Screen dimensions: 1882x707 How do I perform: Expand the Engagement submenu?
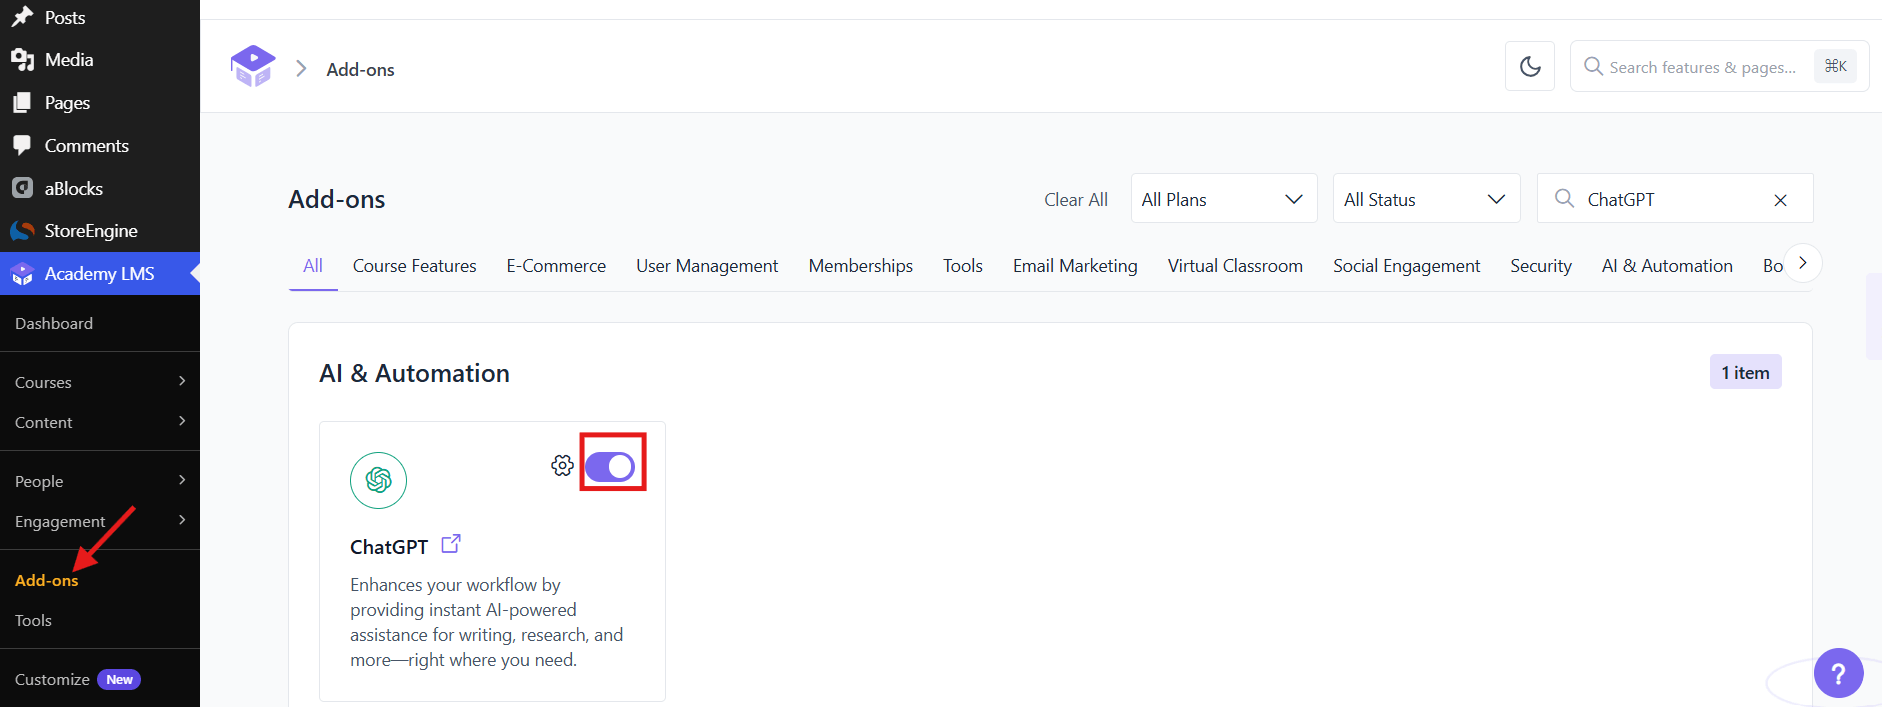pos(100,521)
